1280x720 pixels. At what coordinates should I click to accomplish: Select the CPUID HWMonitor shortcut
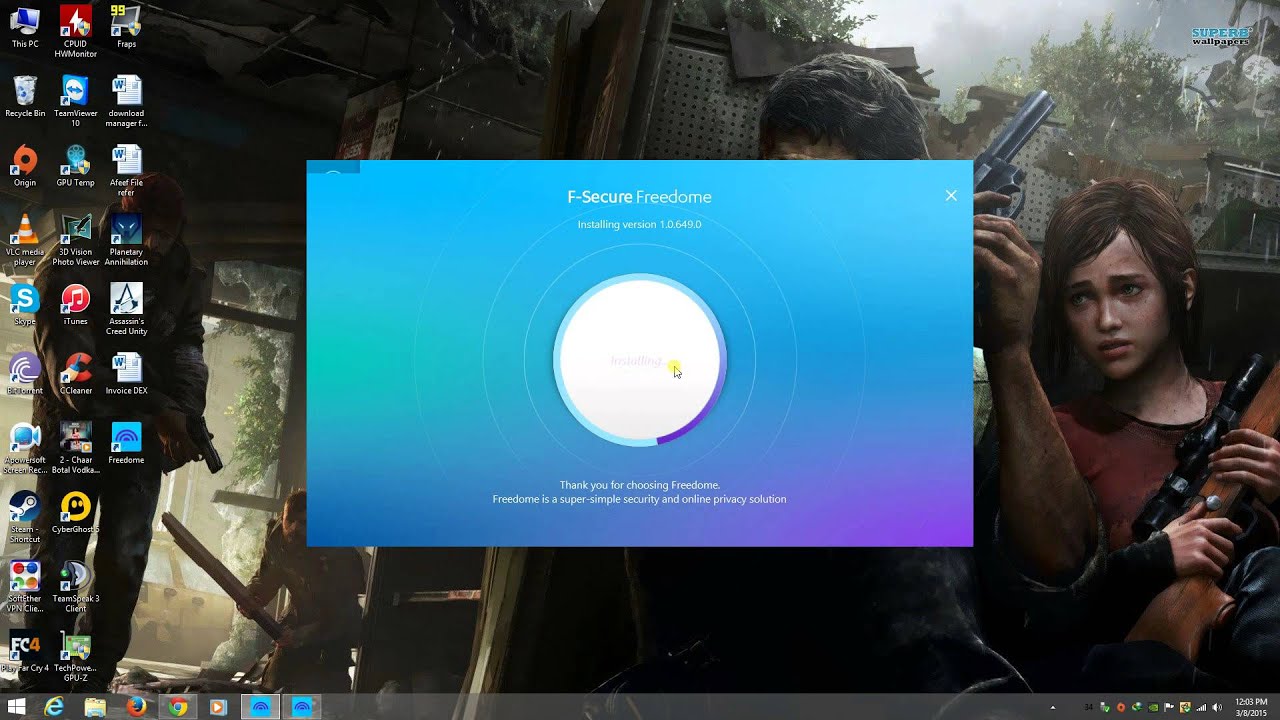coord(75,32)
